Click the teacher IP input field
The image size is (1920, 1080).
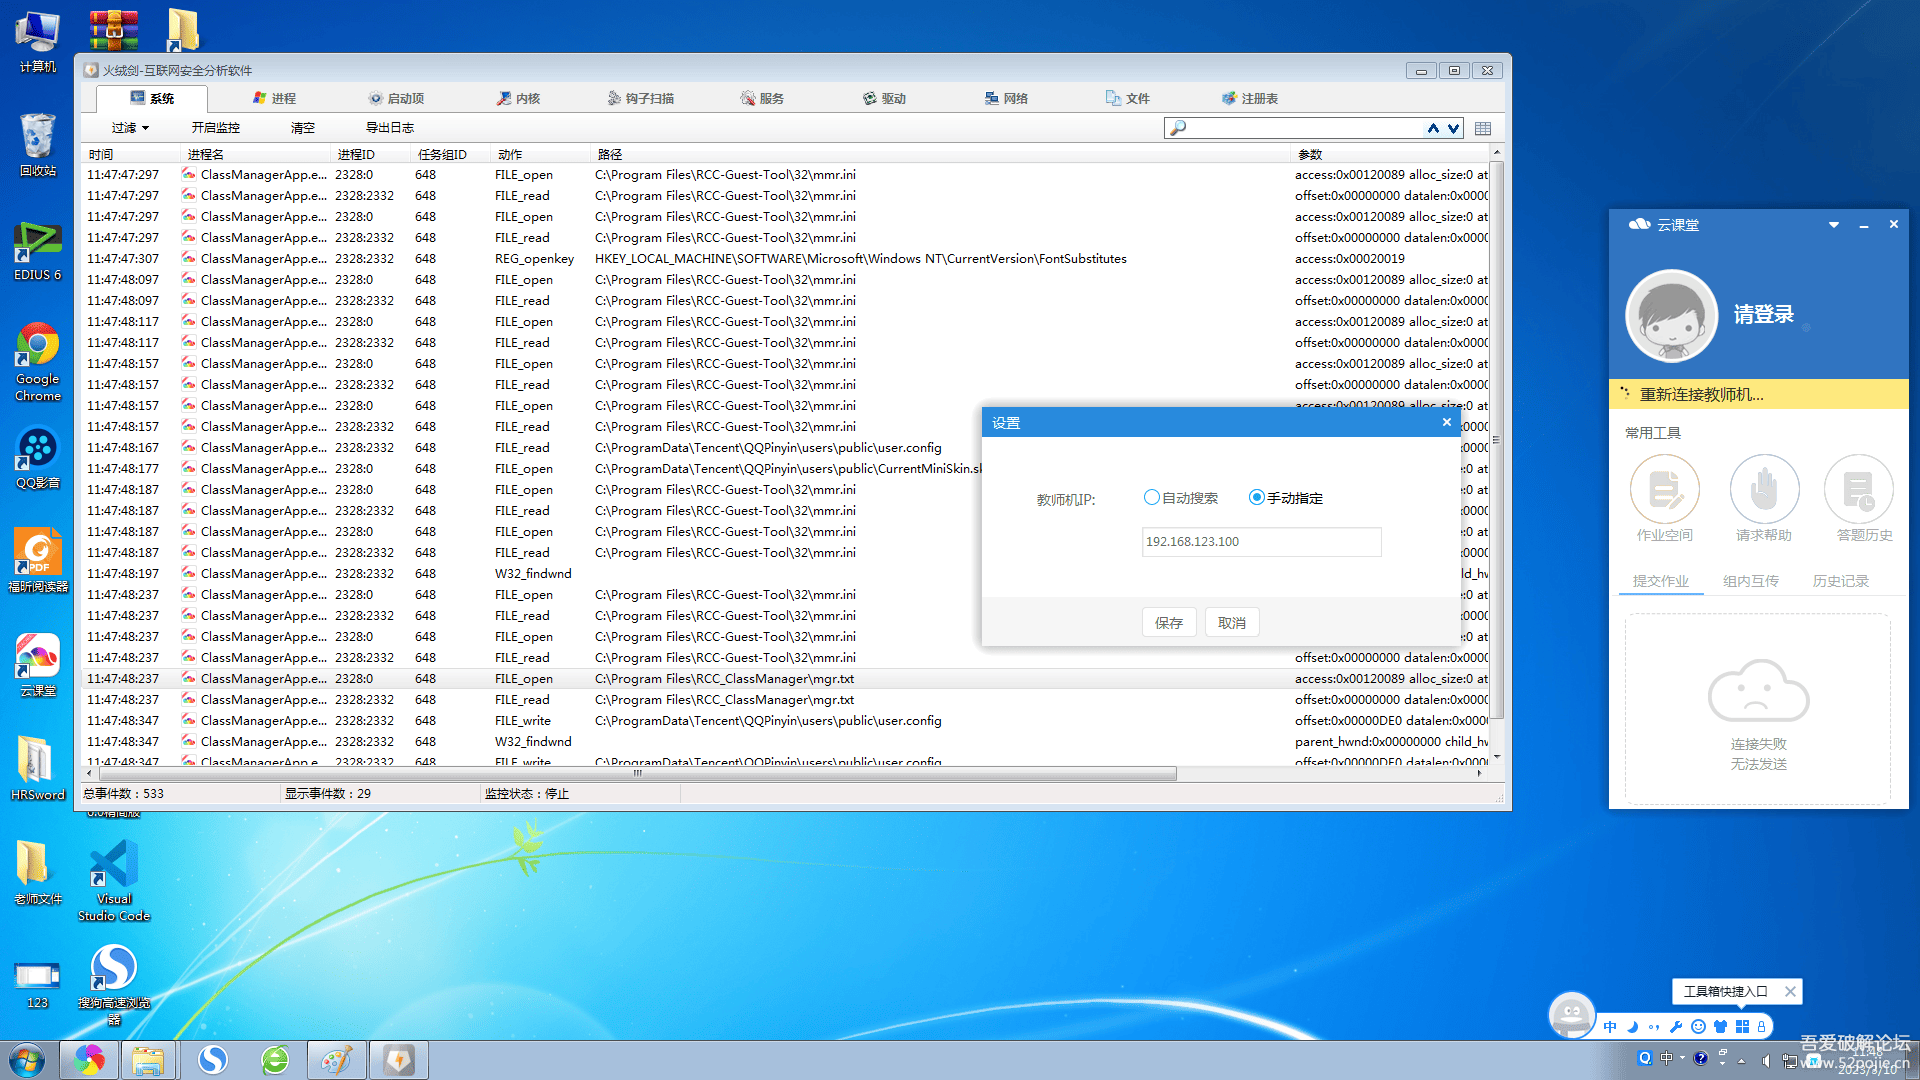(1261, 541)
